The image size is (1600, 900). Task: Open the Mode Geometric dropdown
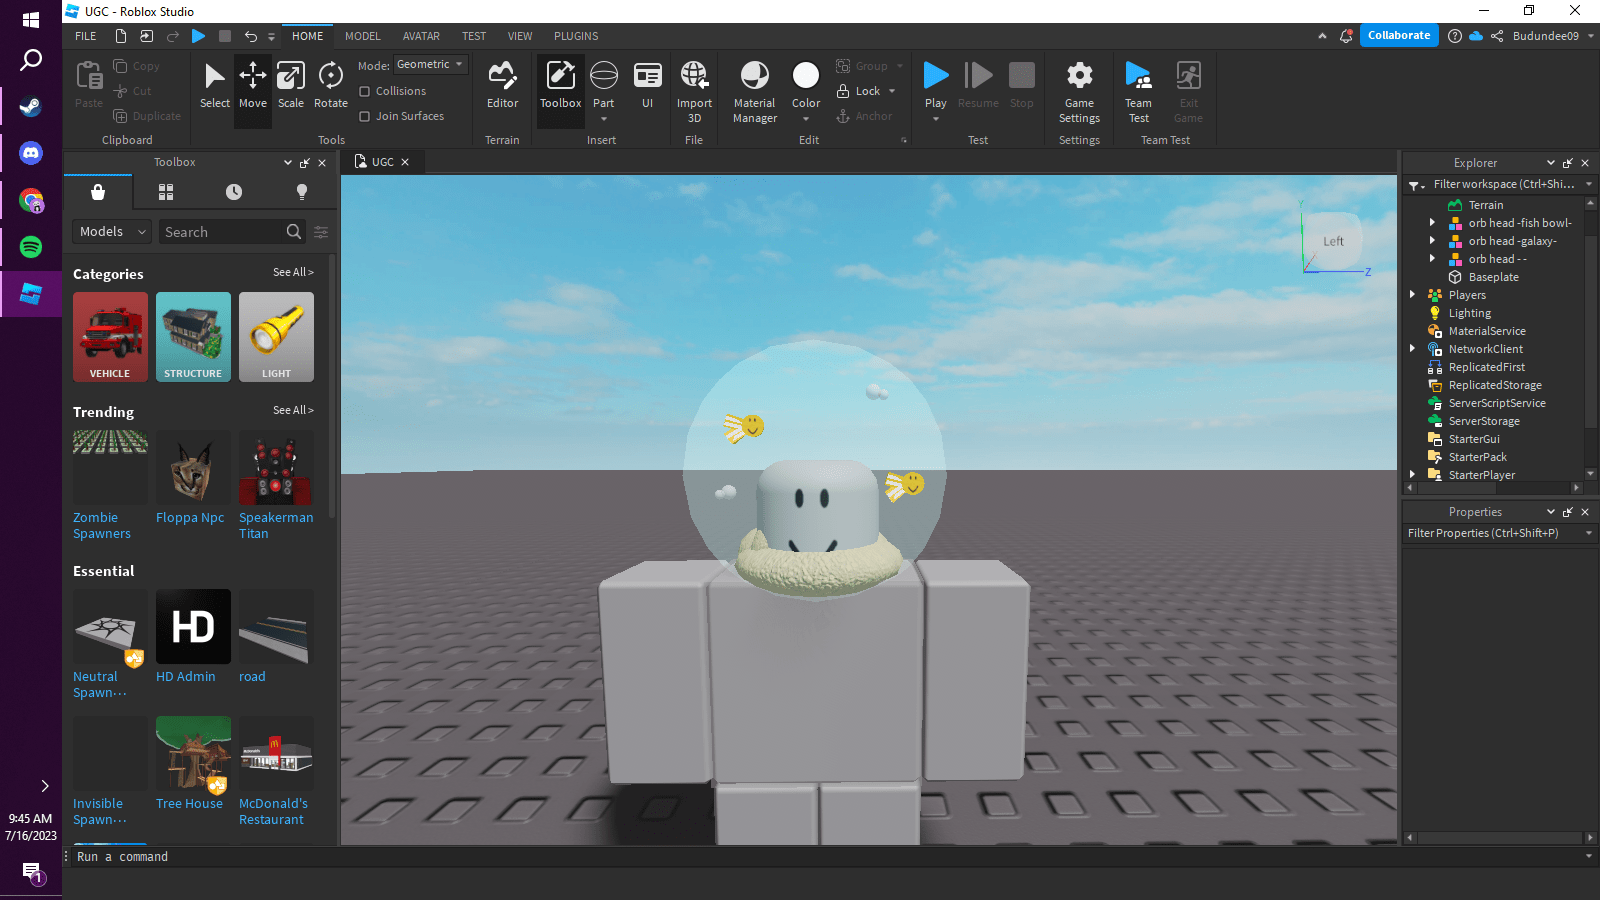[x=431, y=64]
